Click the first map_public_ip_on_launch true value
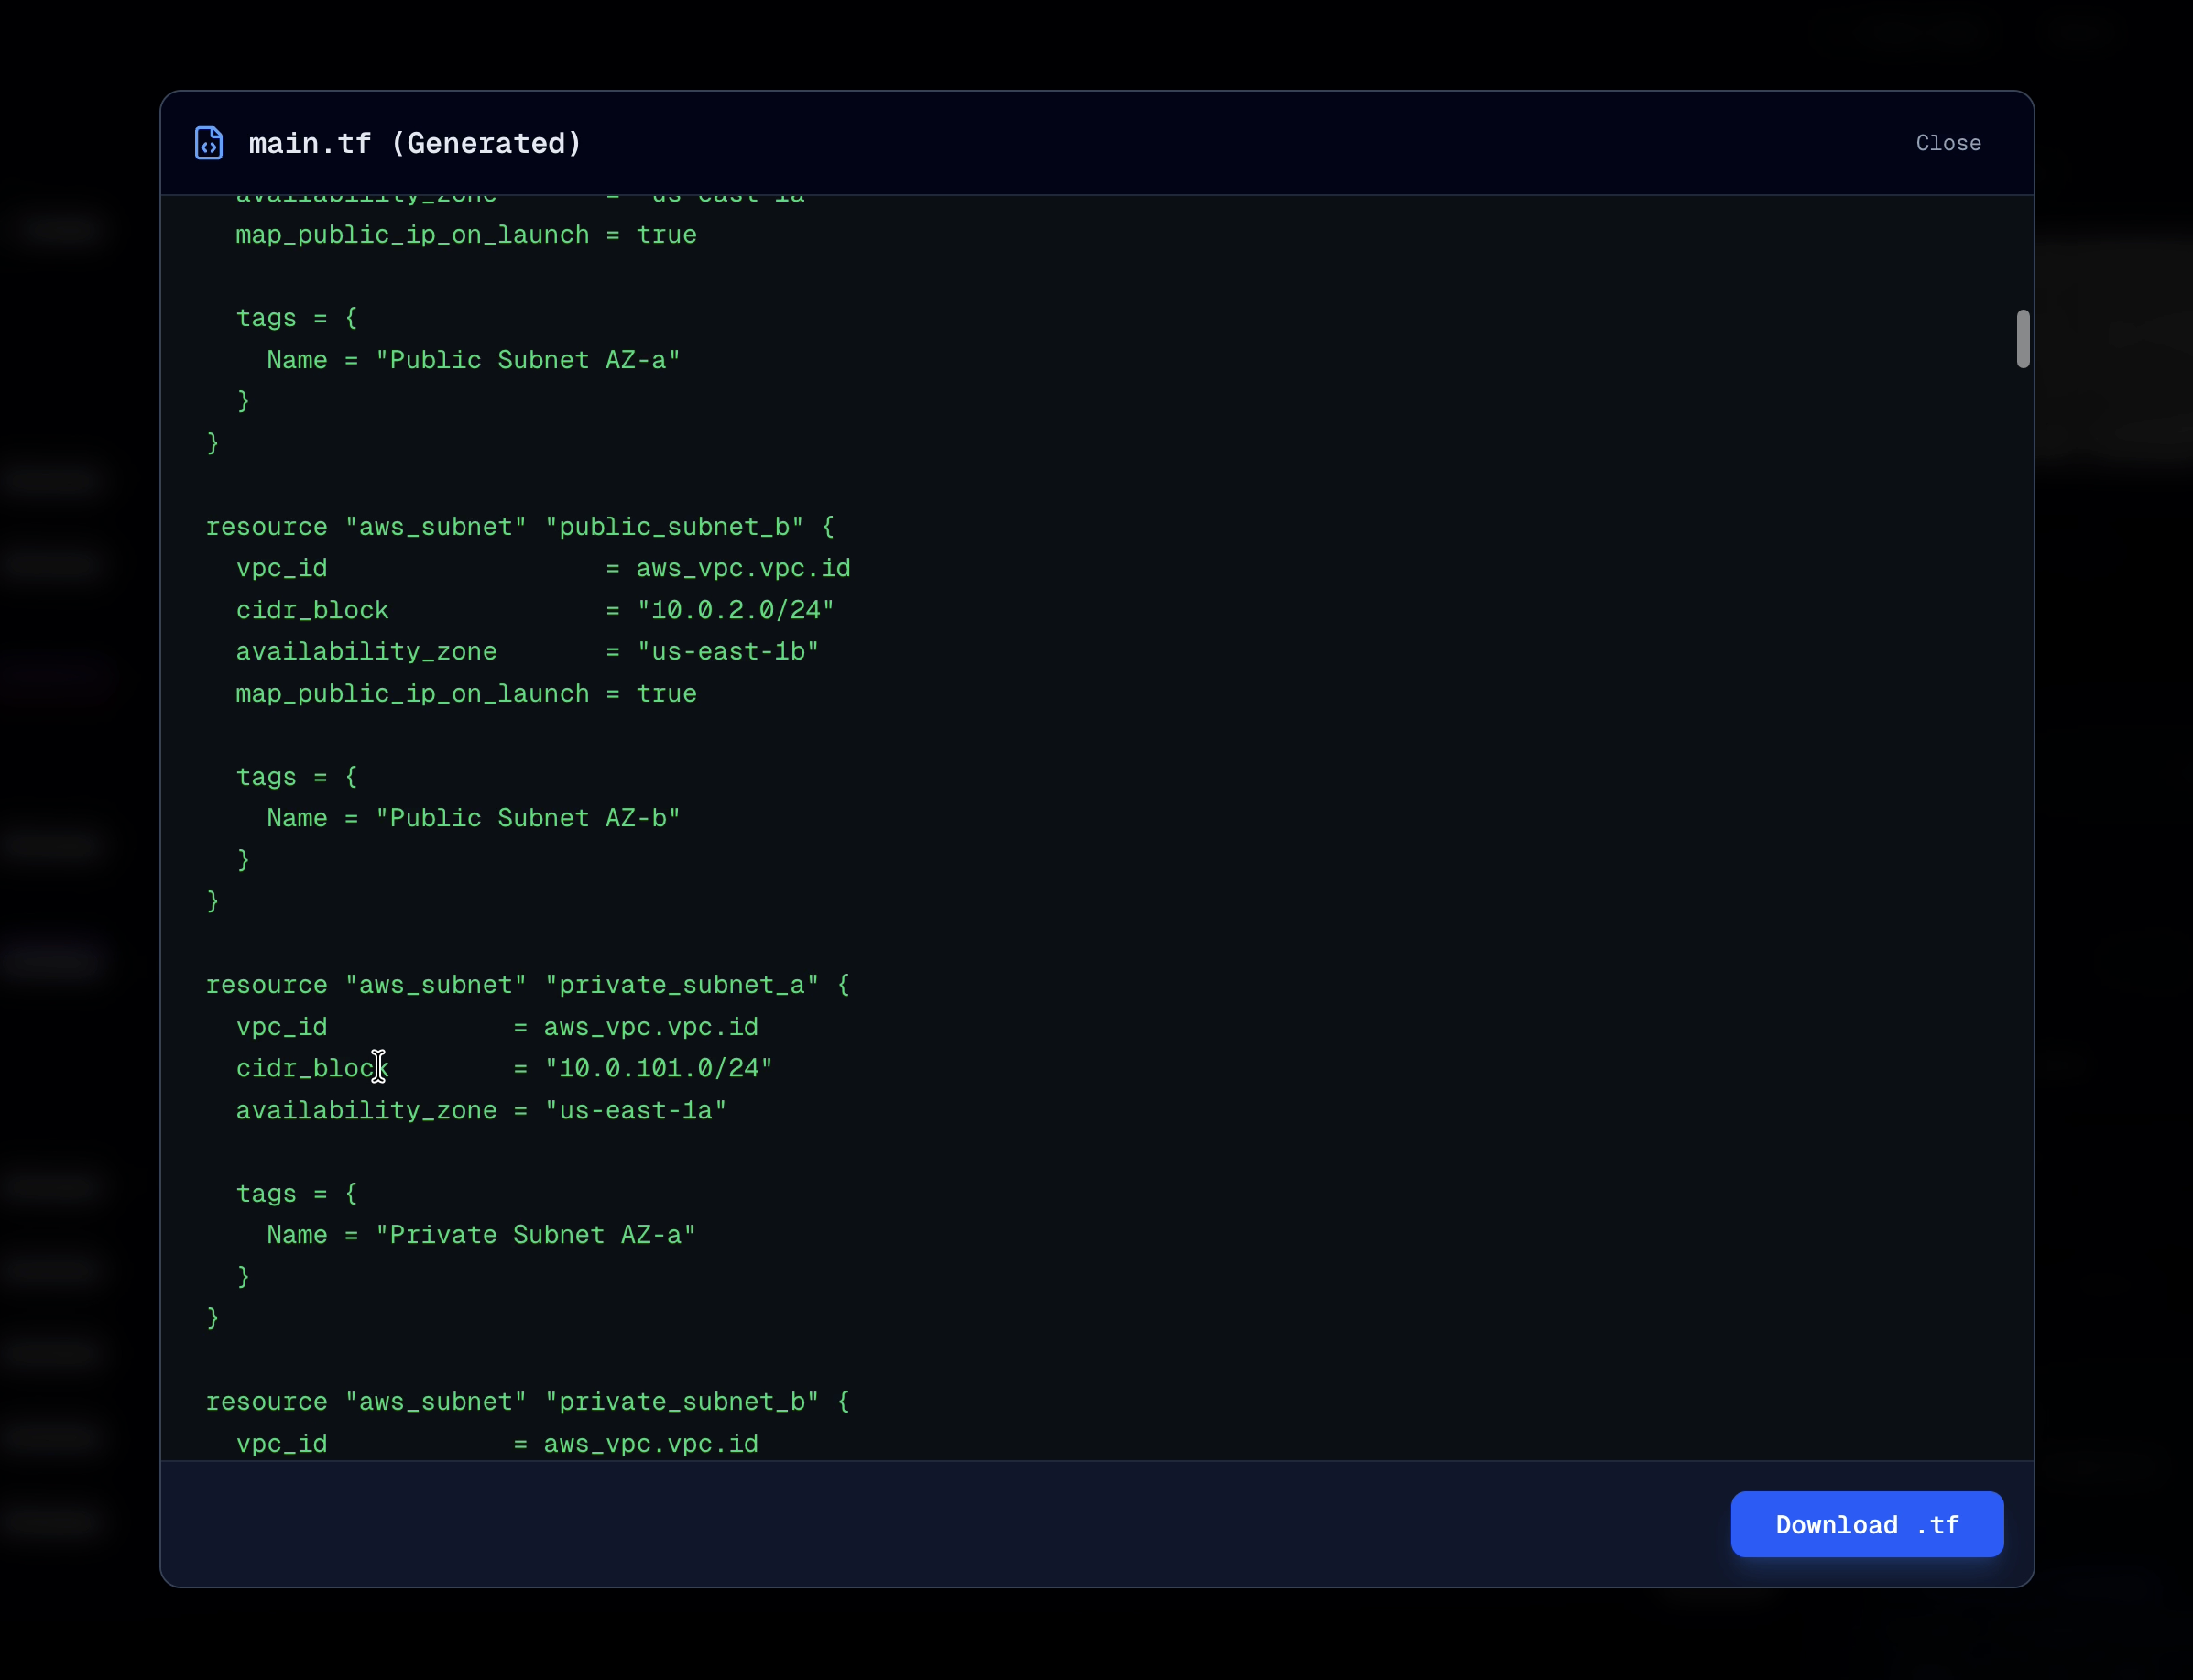This screenshot has height=1680, width=2193. pos(666,235)
